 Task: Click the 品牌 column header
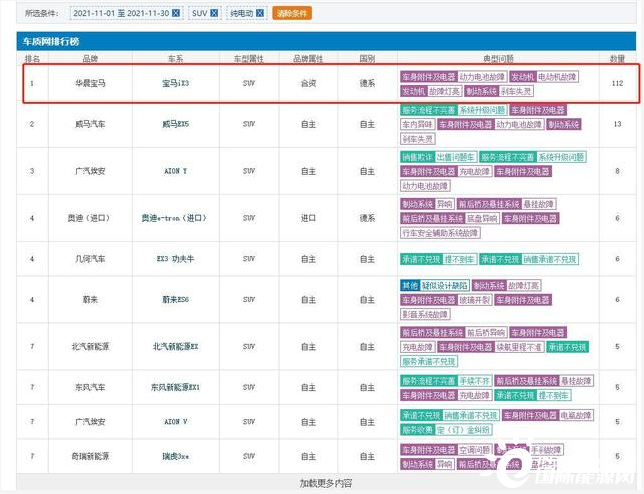(90, 59)
